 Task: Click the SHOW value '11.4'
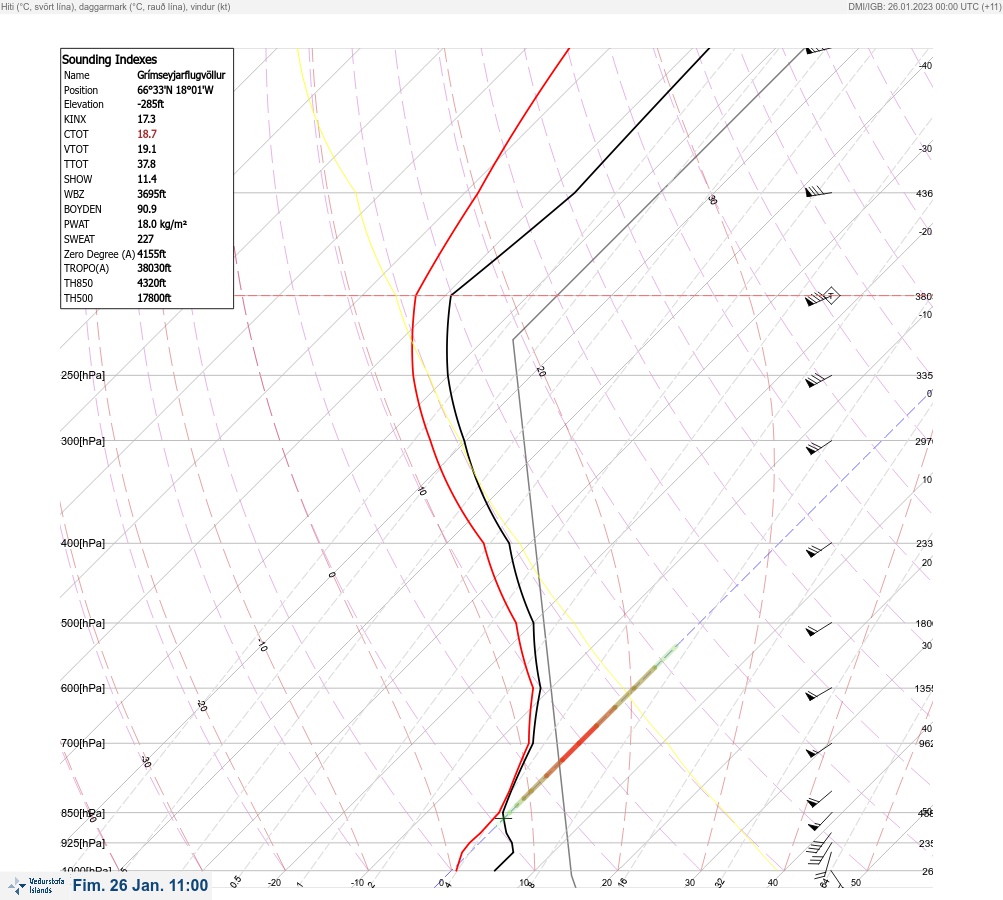pyautogui.click(x=146, y=179)
